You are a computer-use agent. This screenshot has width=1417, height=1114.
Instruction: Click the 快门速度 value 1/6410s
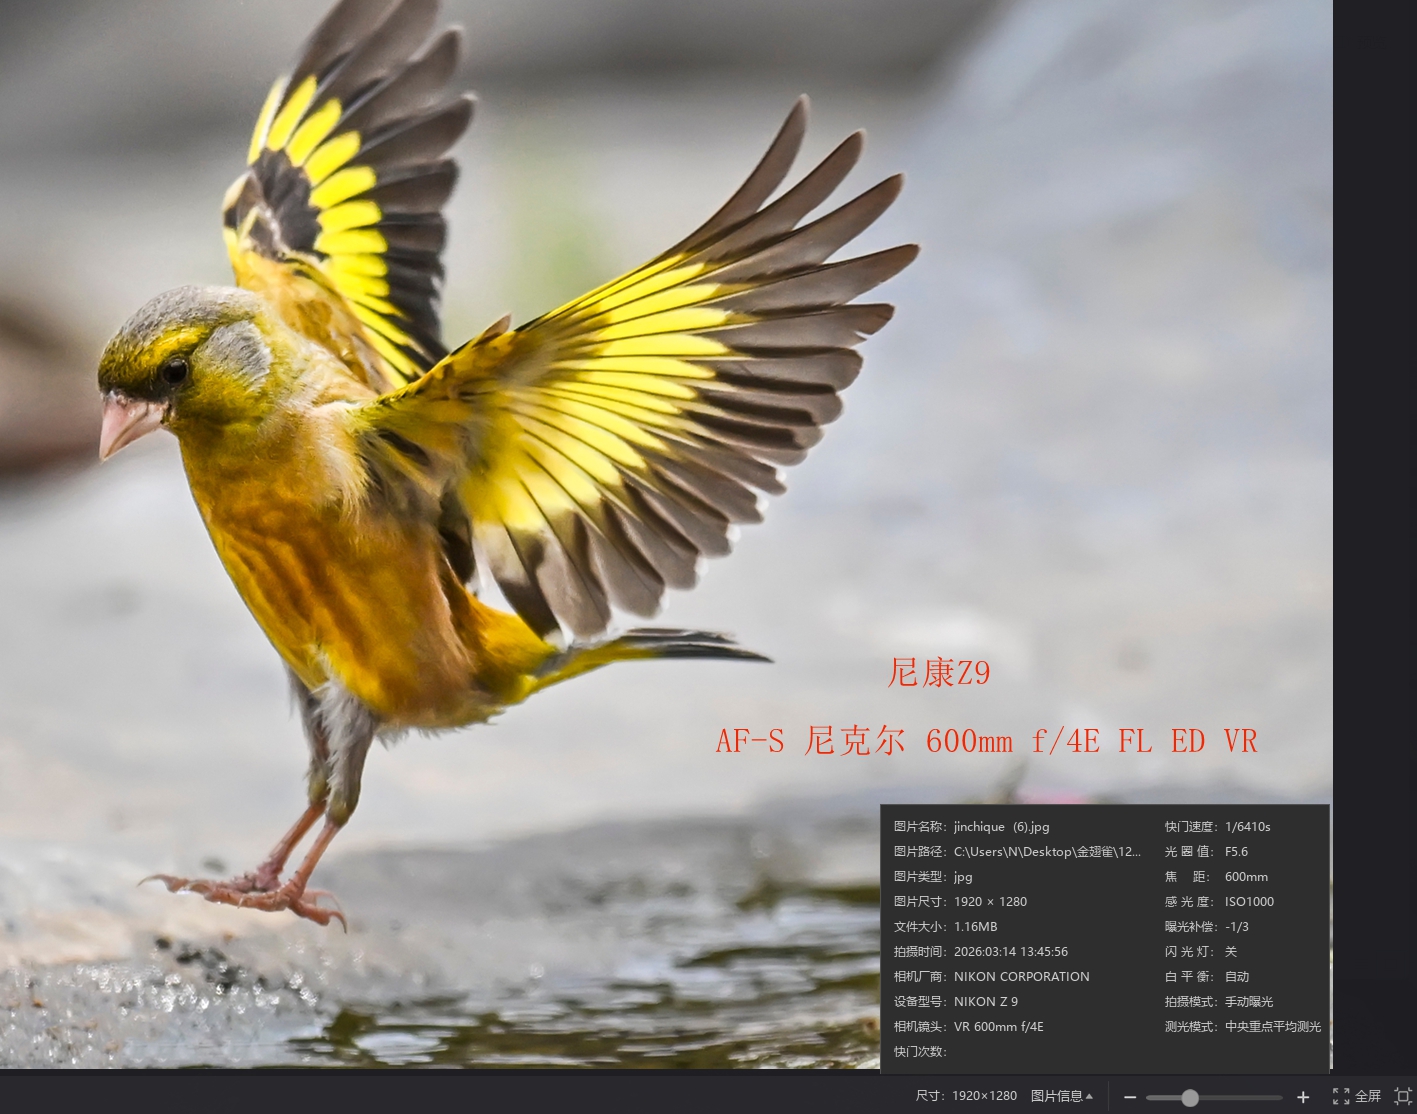coord(1247,827)
